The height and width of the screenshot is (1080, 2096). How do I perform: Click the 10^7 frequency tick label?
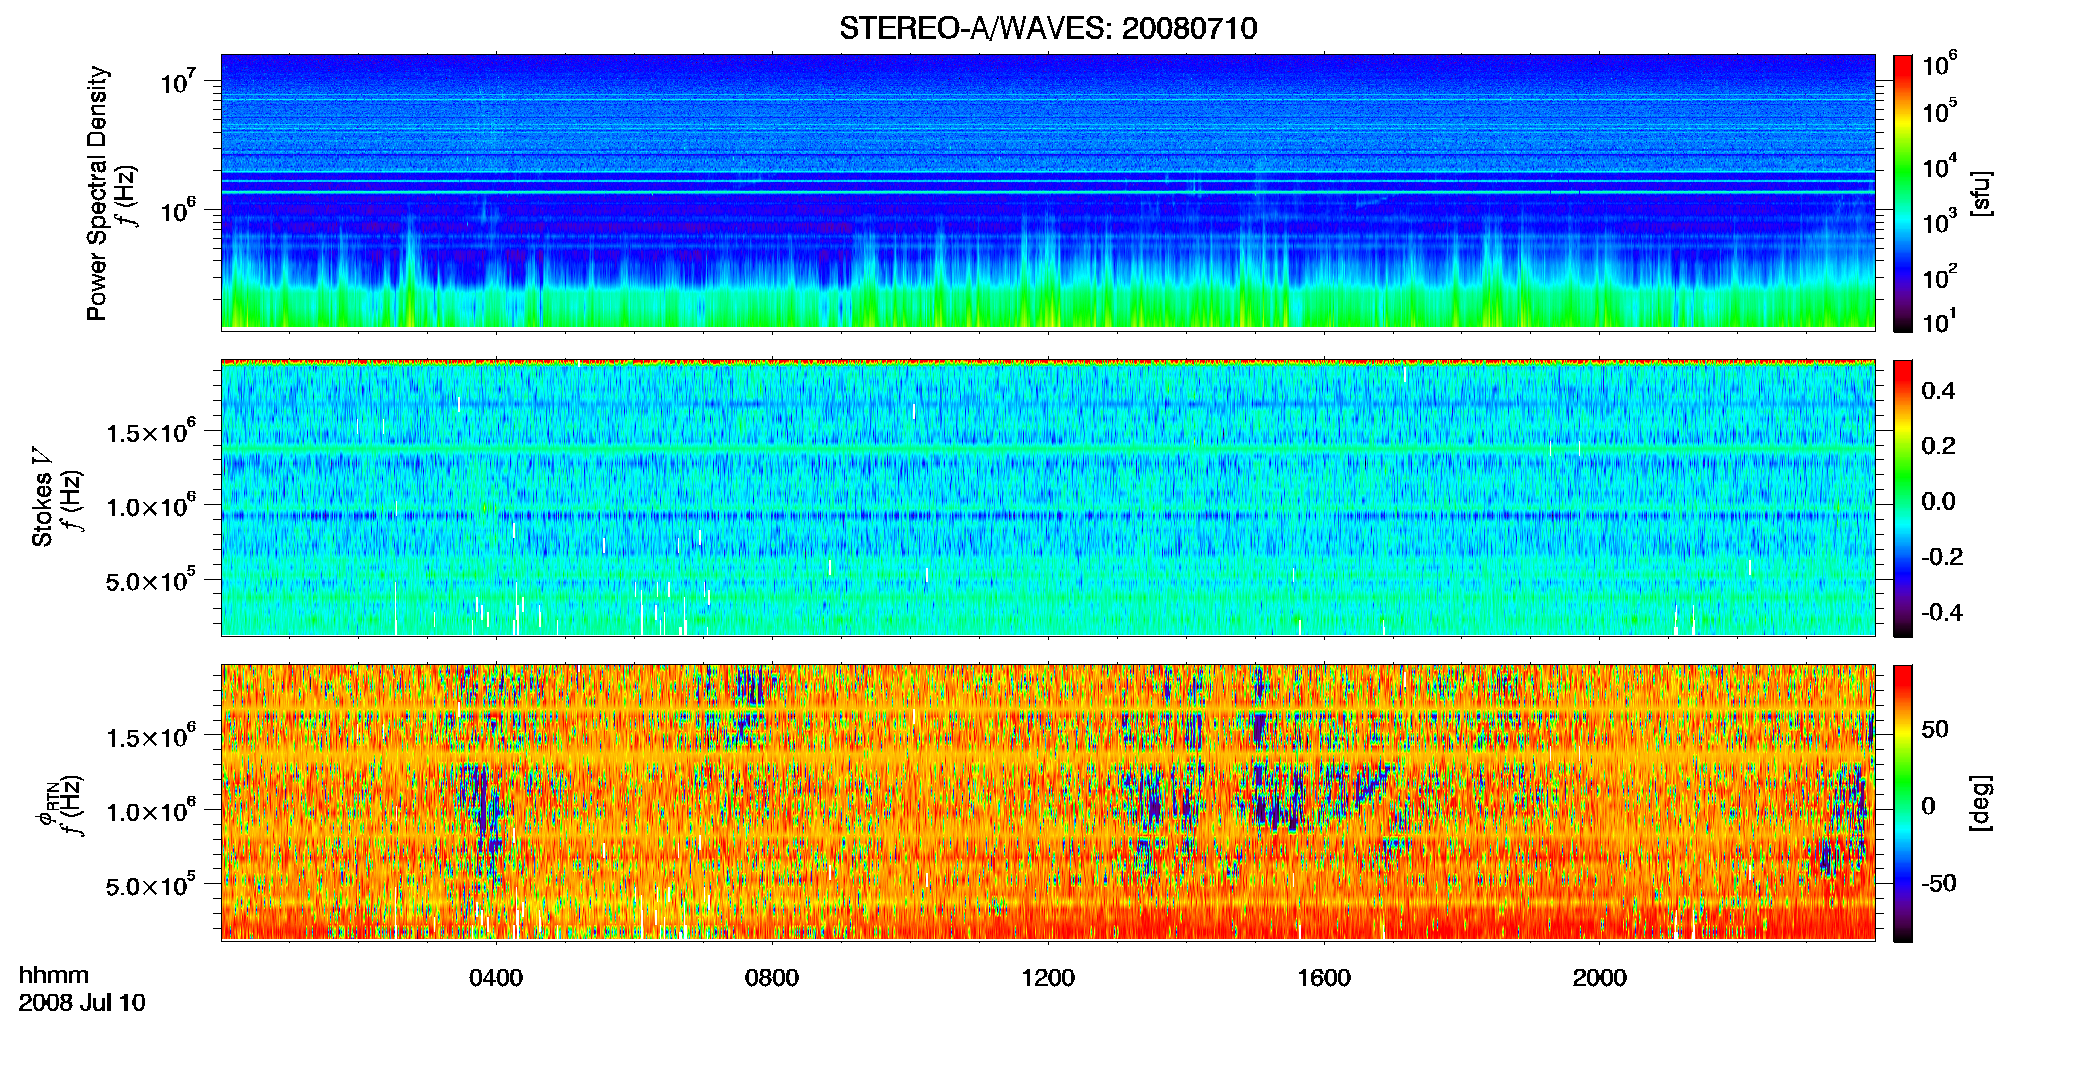pos(178,80)
